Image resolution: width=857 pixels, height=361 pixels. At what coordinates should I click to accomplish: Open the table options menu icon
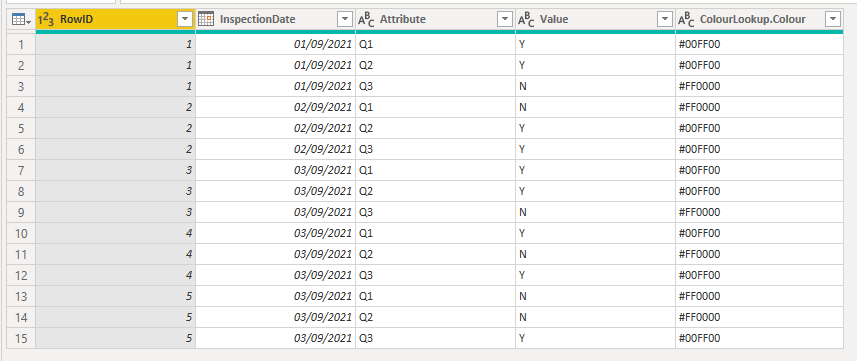pos(21,20)
